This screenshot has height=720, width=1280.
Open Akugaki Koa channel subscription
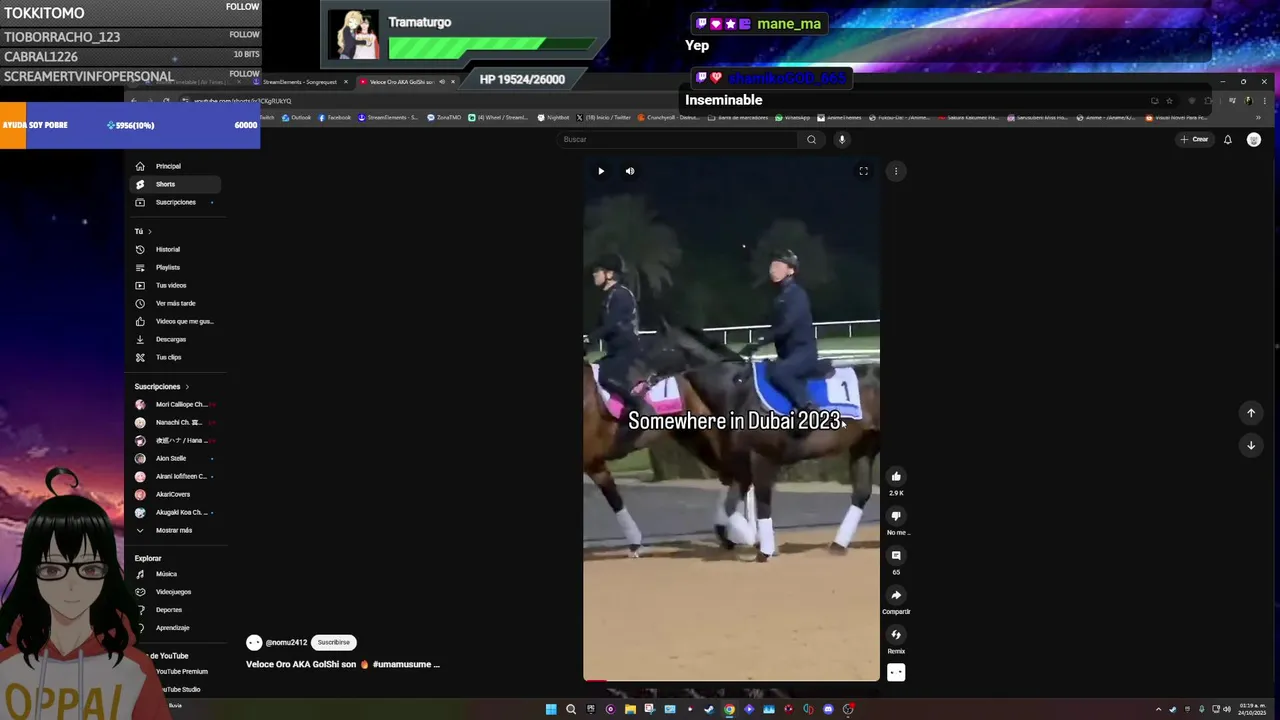[x=176, y=512]
